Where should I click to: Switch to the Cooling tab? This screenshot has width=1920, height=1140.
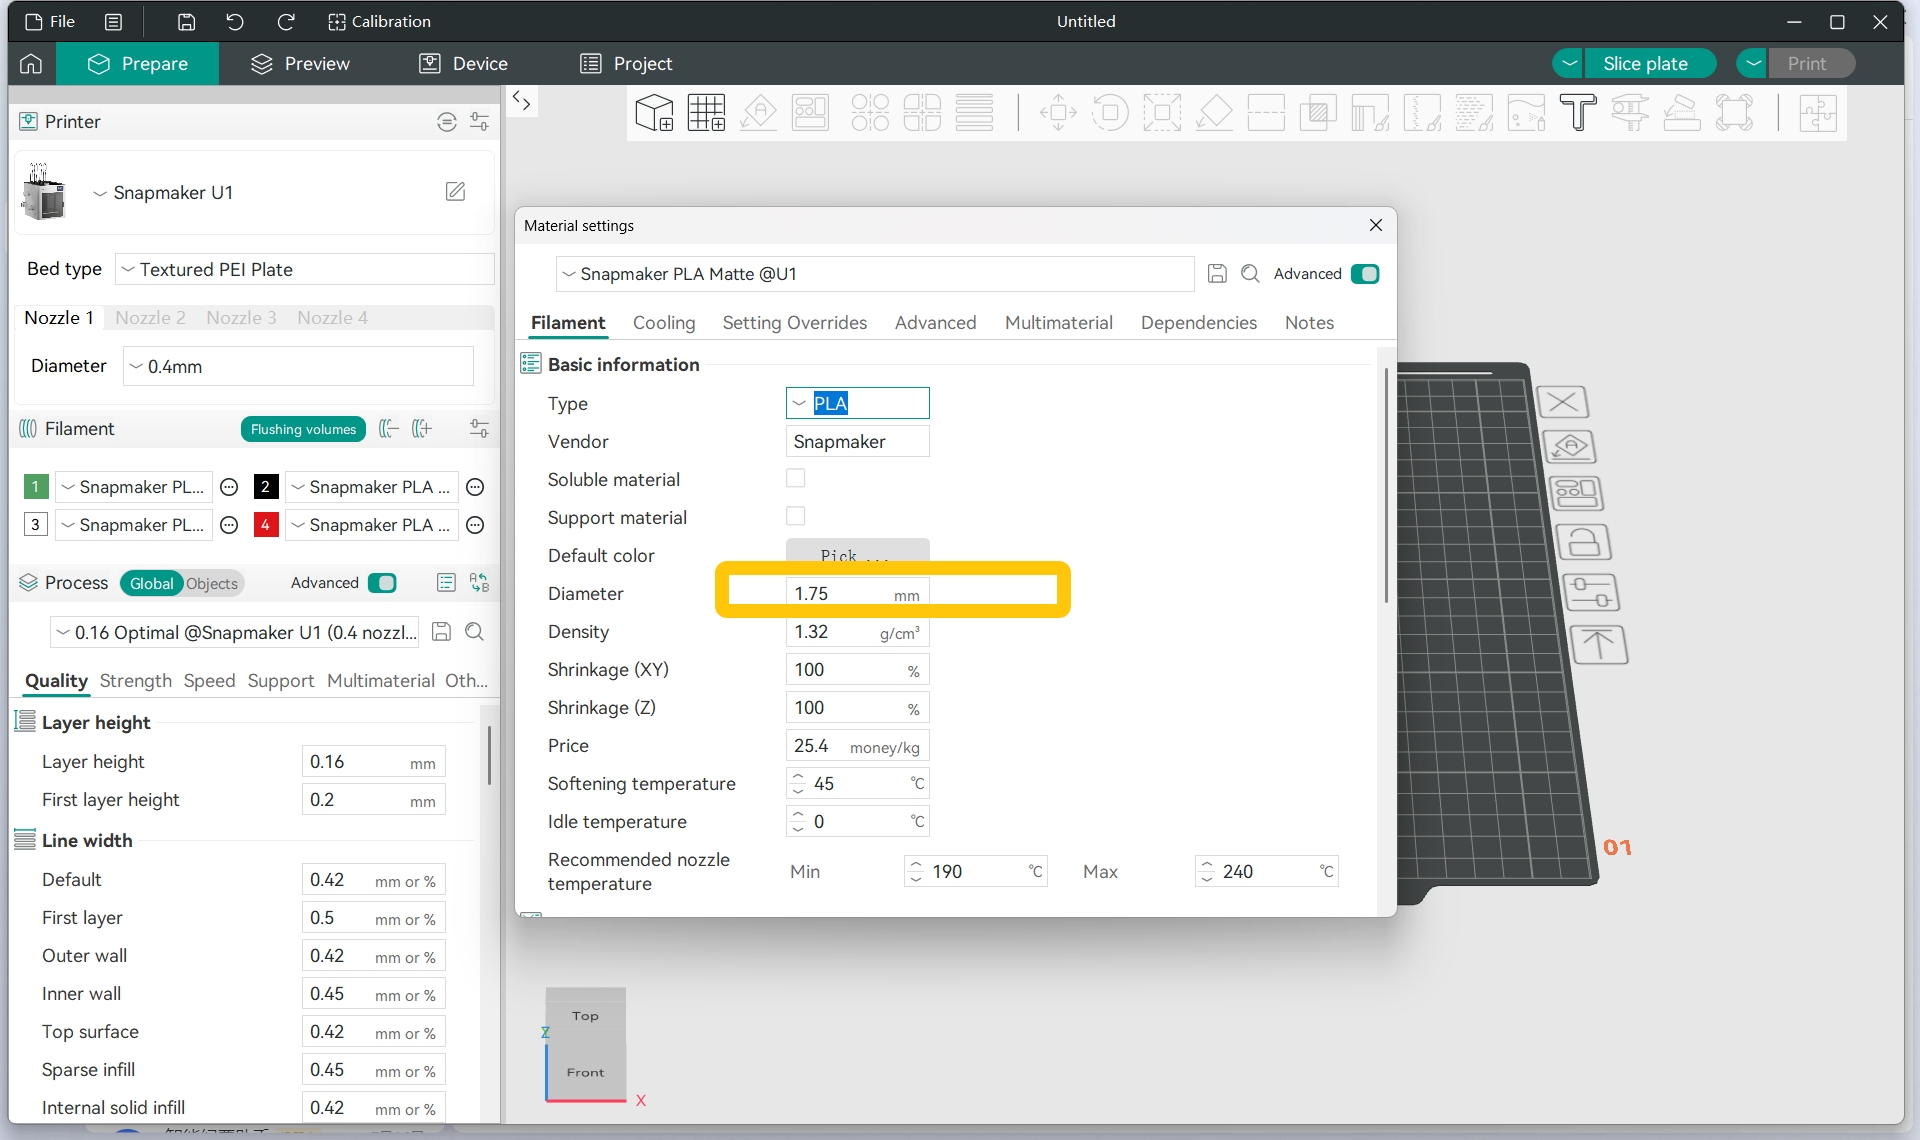pos(664,323)
